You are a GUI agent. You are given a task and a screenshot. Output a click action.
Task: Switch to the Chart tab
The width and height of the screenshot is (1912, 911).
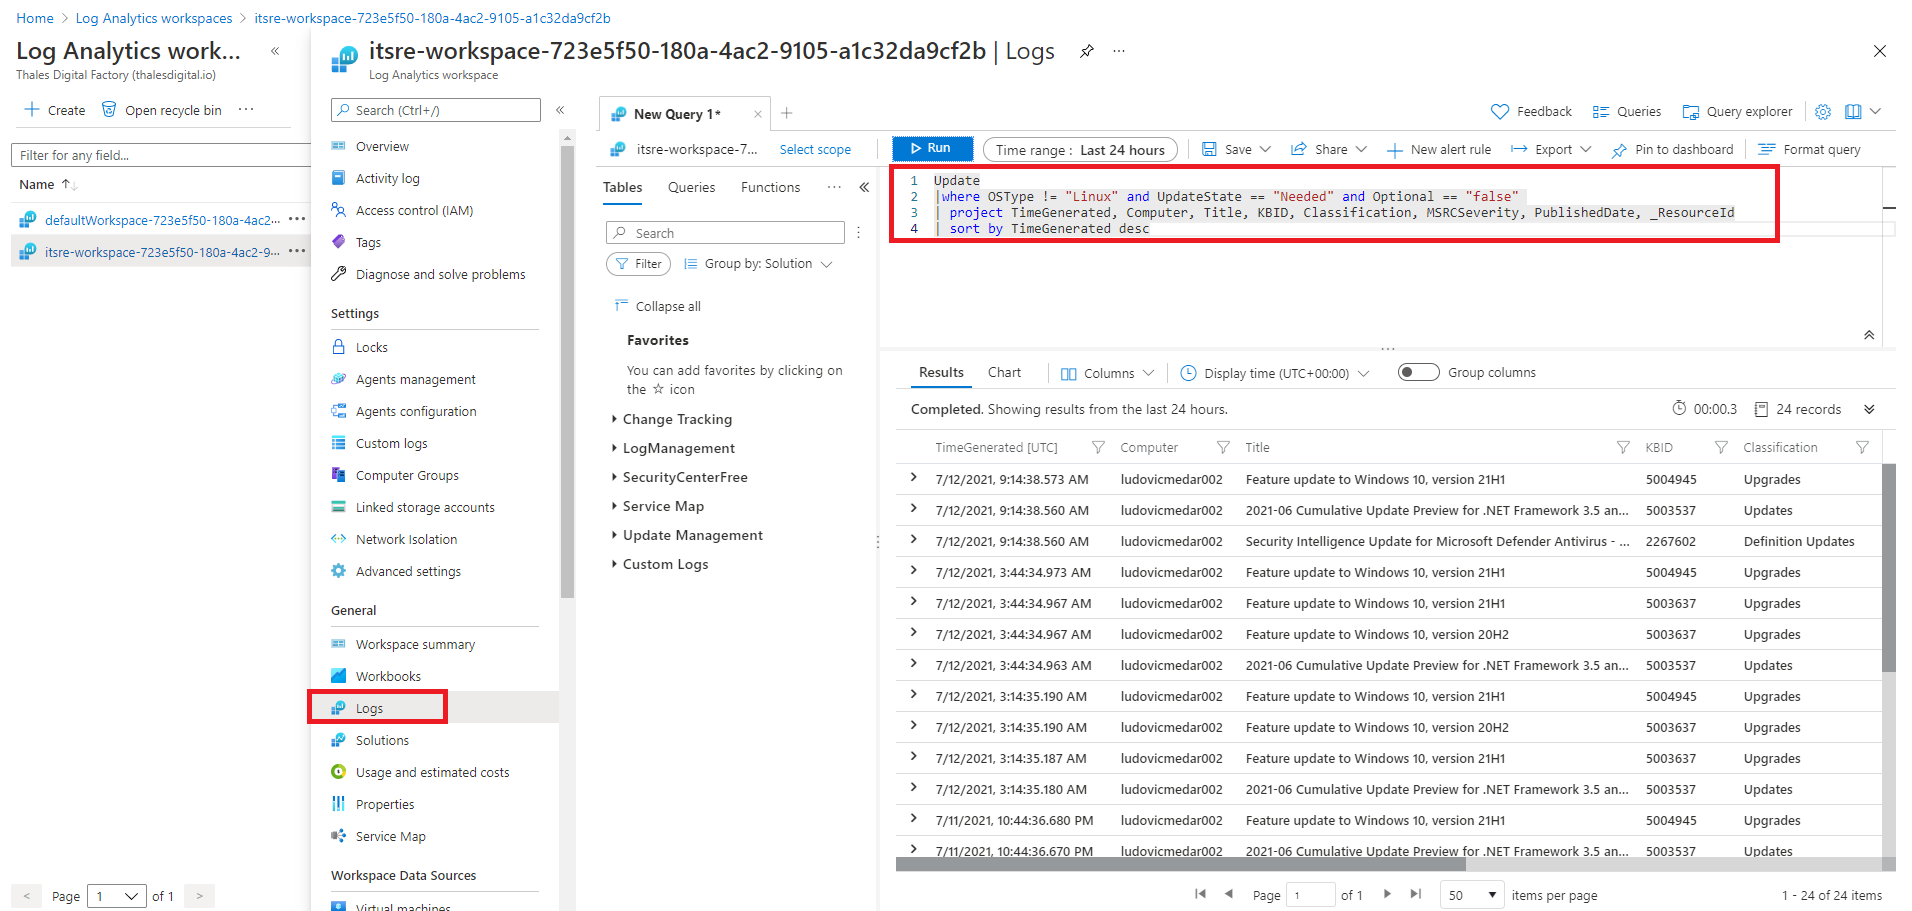1004,372
